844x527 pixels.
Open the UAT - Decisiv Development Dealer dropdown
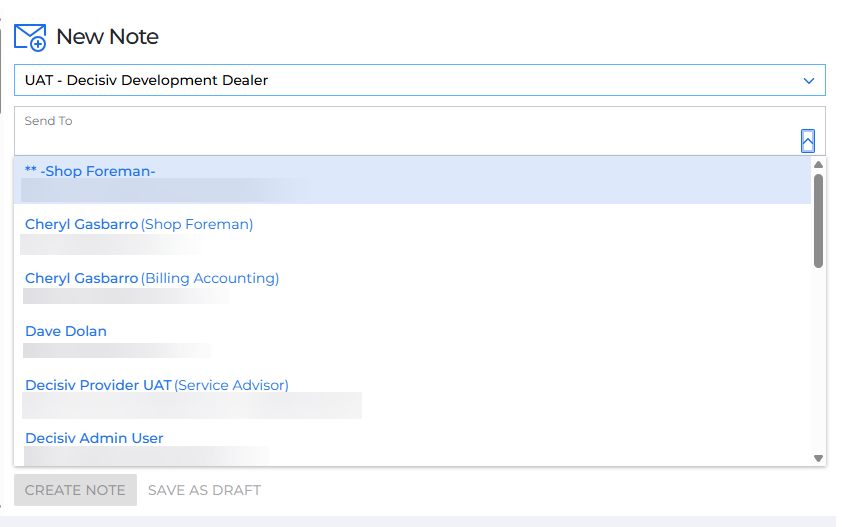[x=419, y=80]
